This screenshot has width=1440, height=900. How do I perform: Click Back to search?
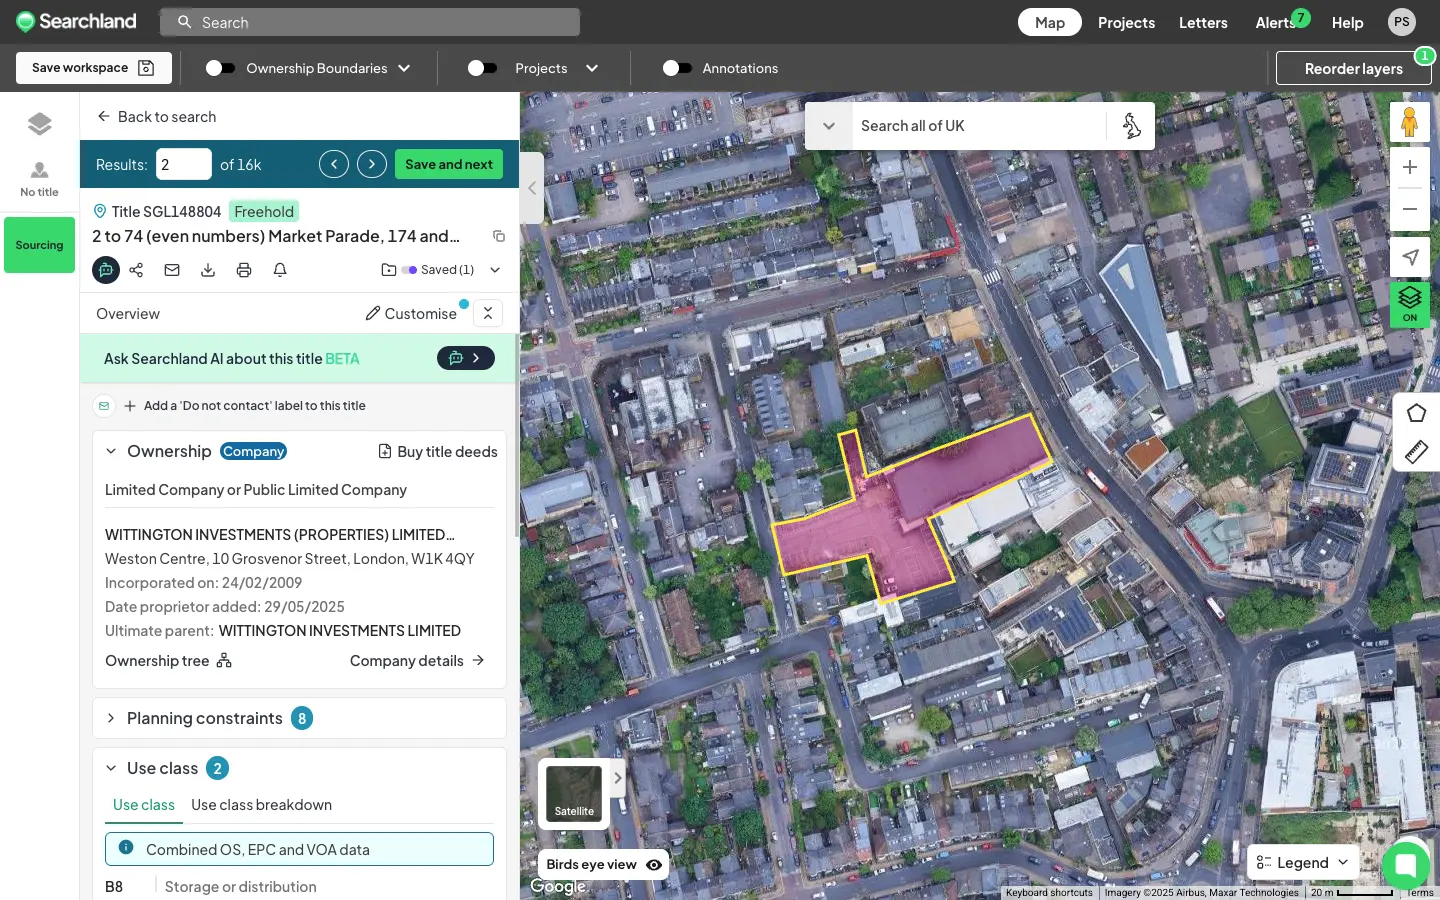[157, 116]
